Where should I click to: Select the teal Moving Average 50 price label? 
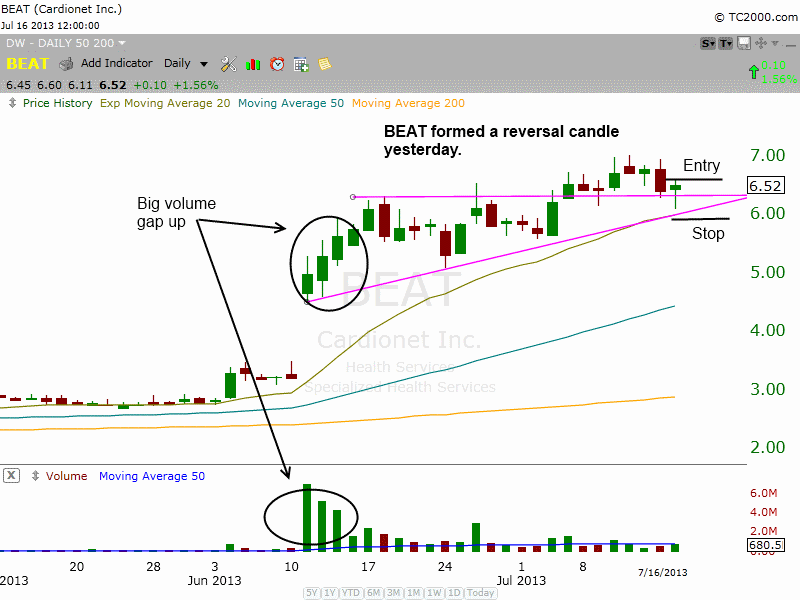[291, 103]
